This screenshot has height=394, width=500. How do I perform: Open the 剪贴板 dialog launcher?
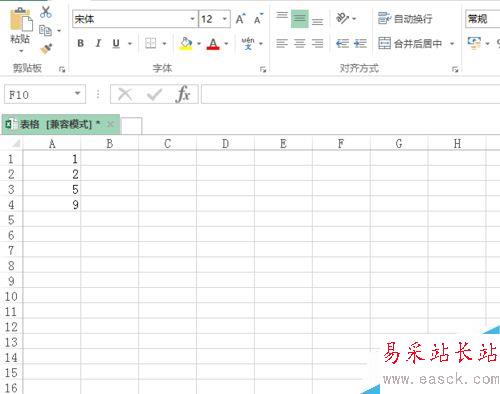[62, 69]
